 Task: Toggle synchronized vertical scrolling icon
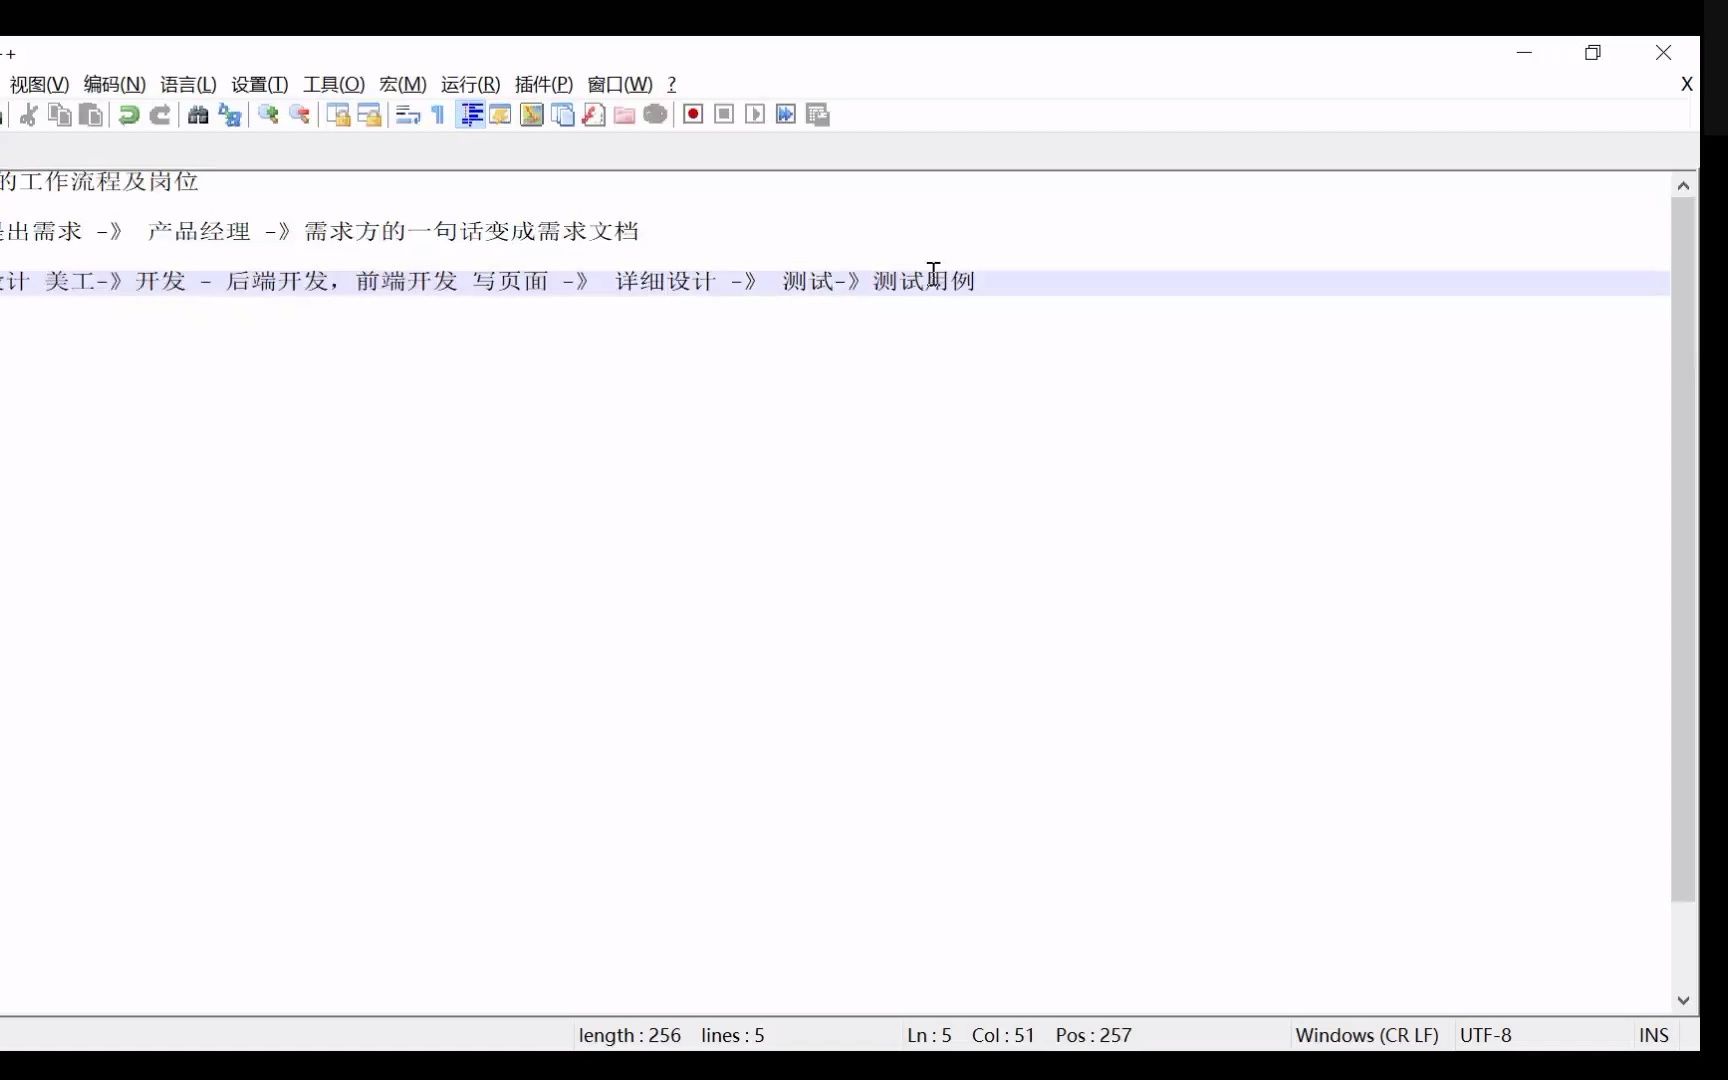tap(338, 115)
